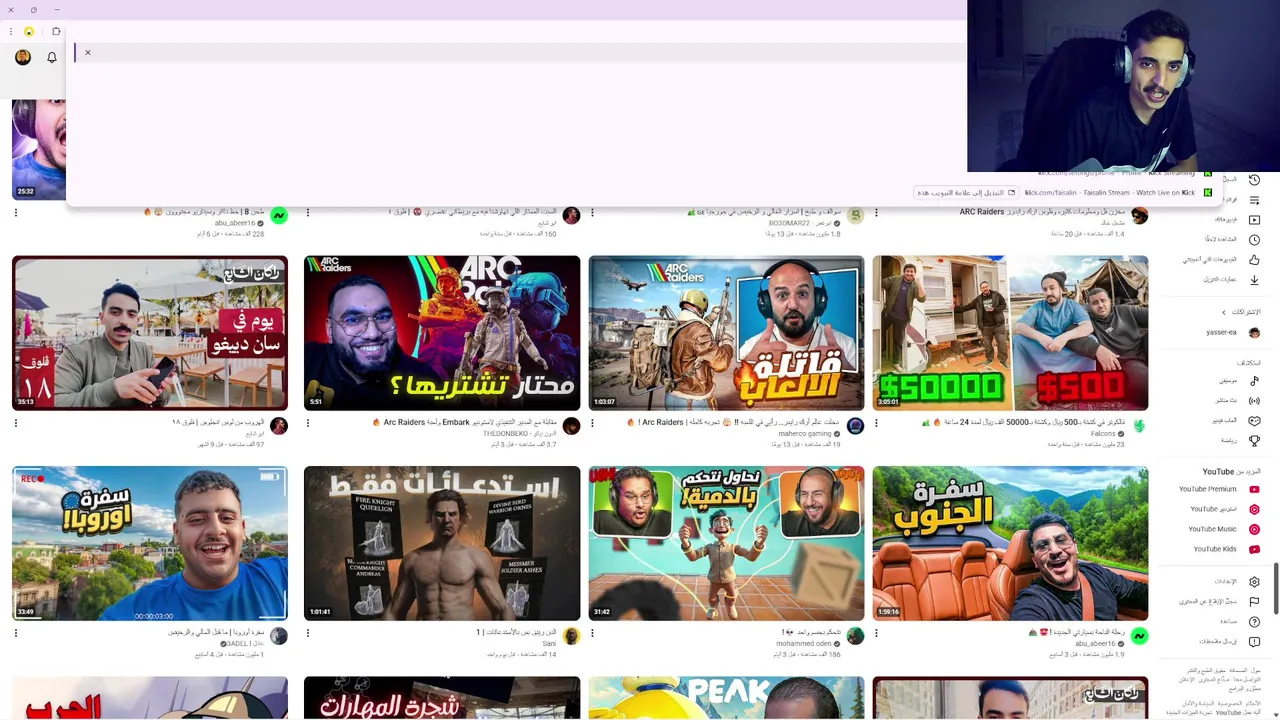Image resolution: width=1280 pixels, height=720 pixels.
Task: Open the Embark Arc Raiders interview title
Action: coord(462,422)
